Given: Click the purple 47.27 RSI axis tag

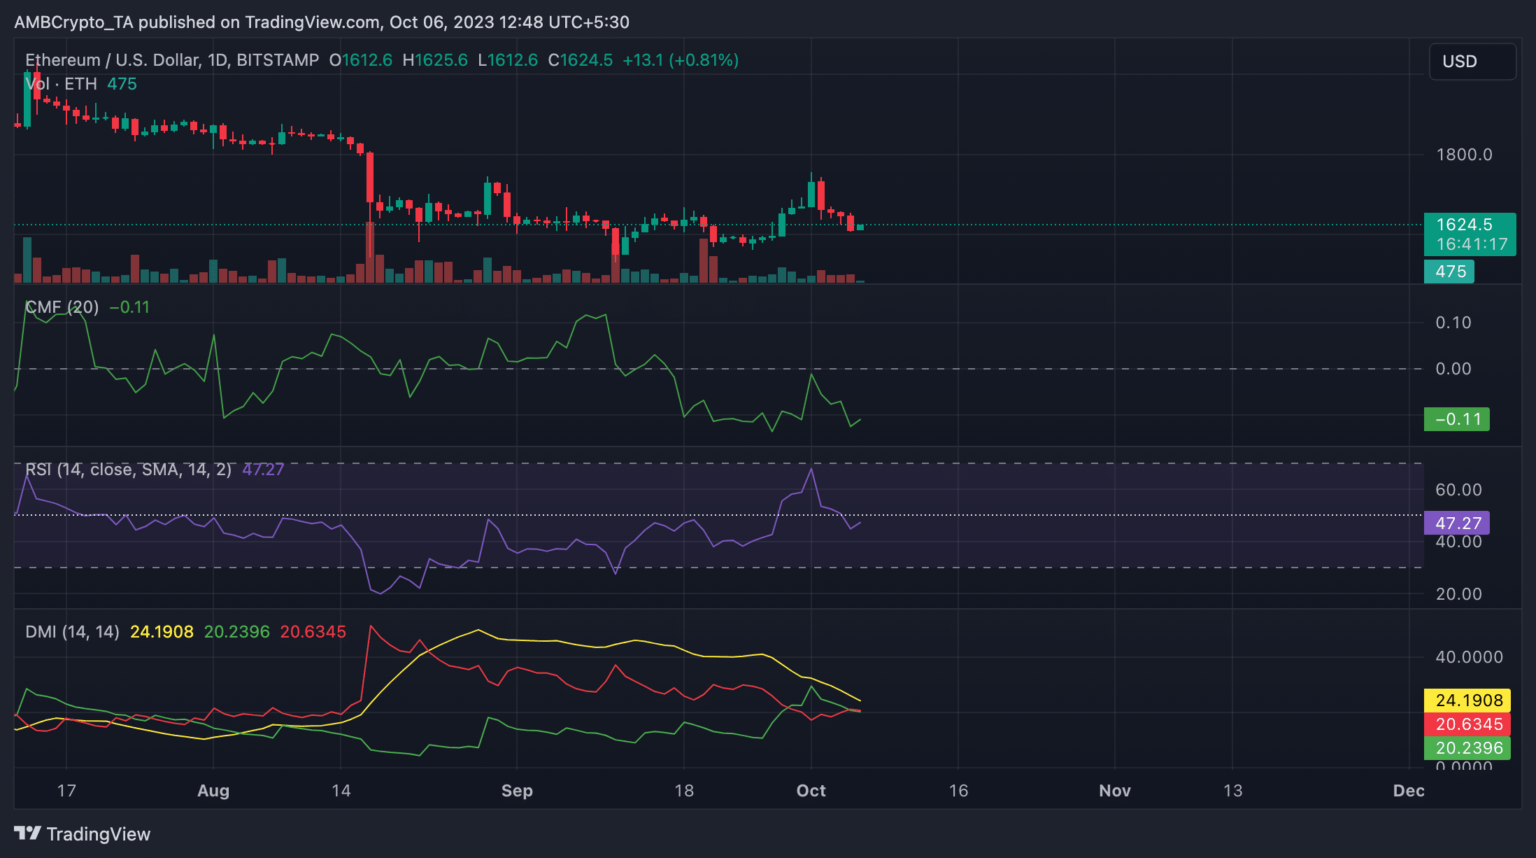Looking at the screenshot, I should tap(1456, 523).
